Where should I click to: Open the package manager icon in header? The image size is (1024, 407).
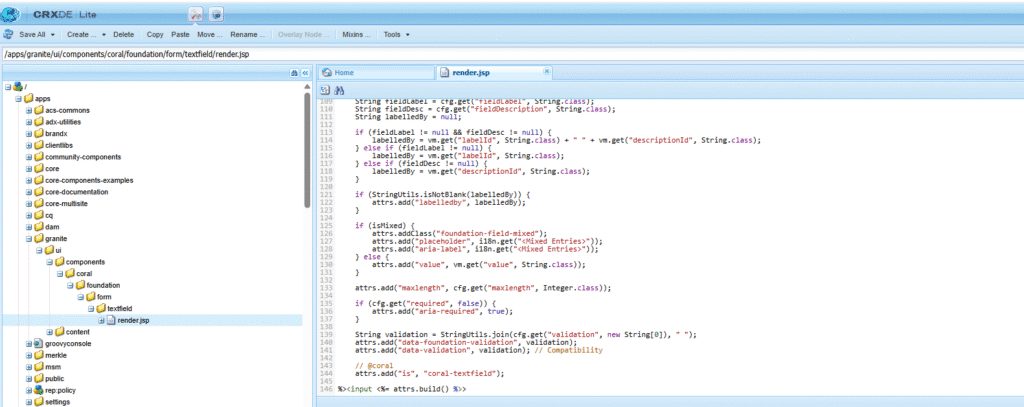pos(217,14)
